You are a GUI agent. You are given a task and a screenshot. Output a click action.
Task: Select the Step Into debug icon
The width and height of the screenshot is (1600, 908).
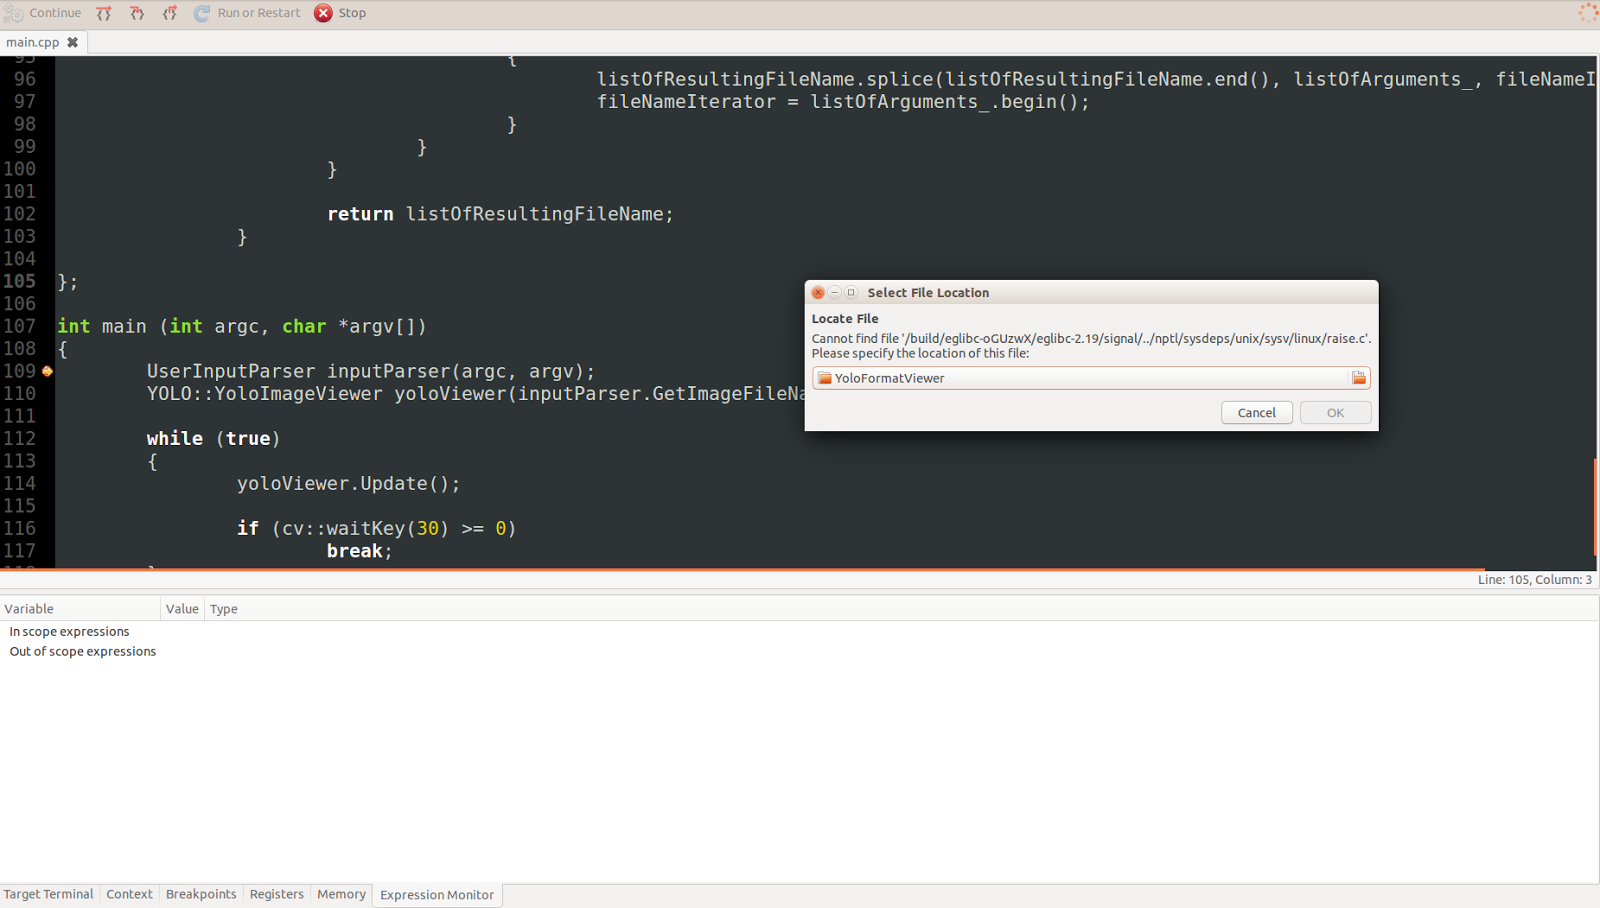click(x=137, y=12)
